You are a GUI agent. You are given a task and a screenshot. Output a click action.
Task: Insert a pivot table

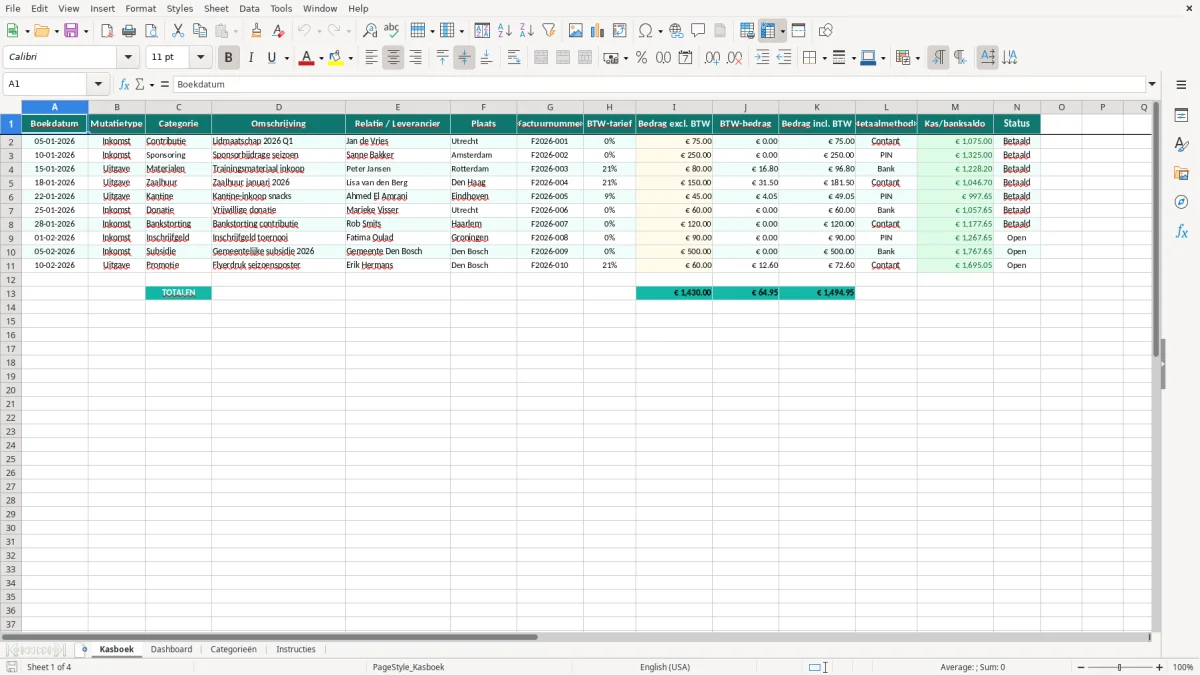click(620, 31)
